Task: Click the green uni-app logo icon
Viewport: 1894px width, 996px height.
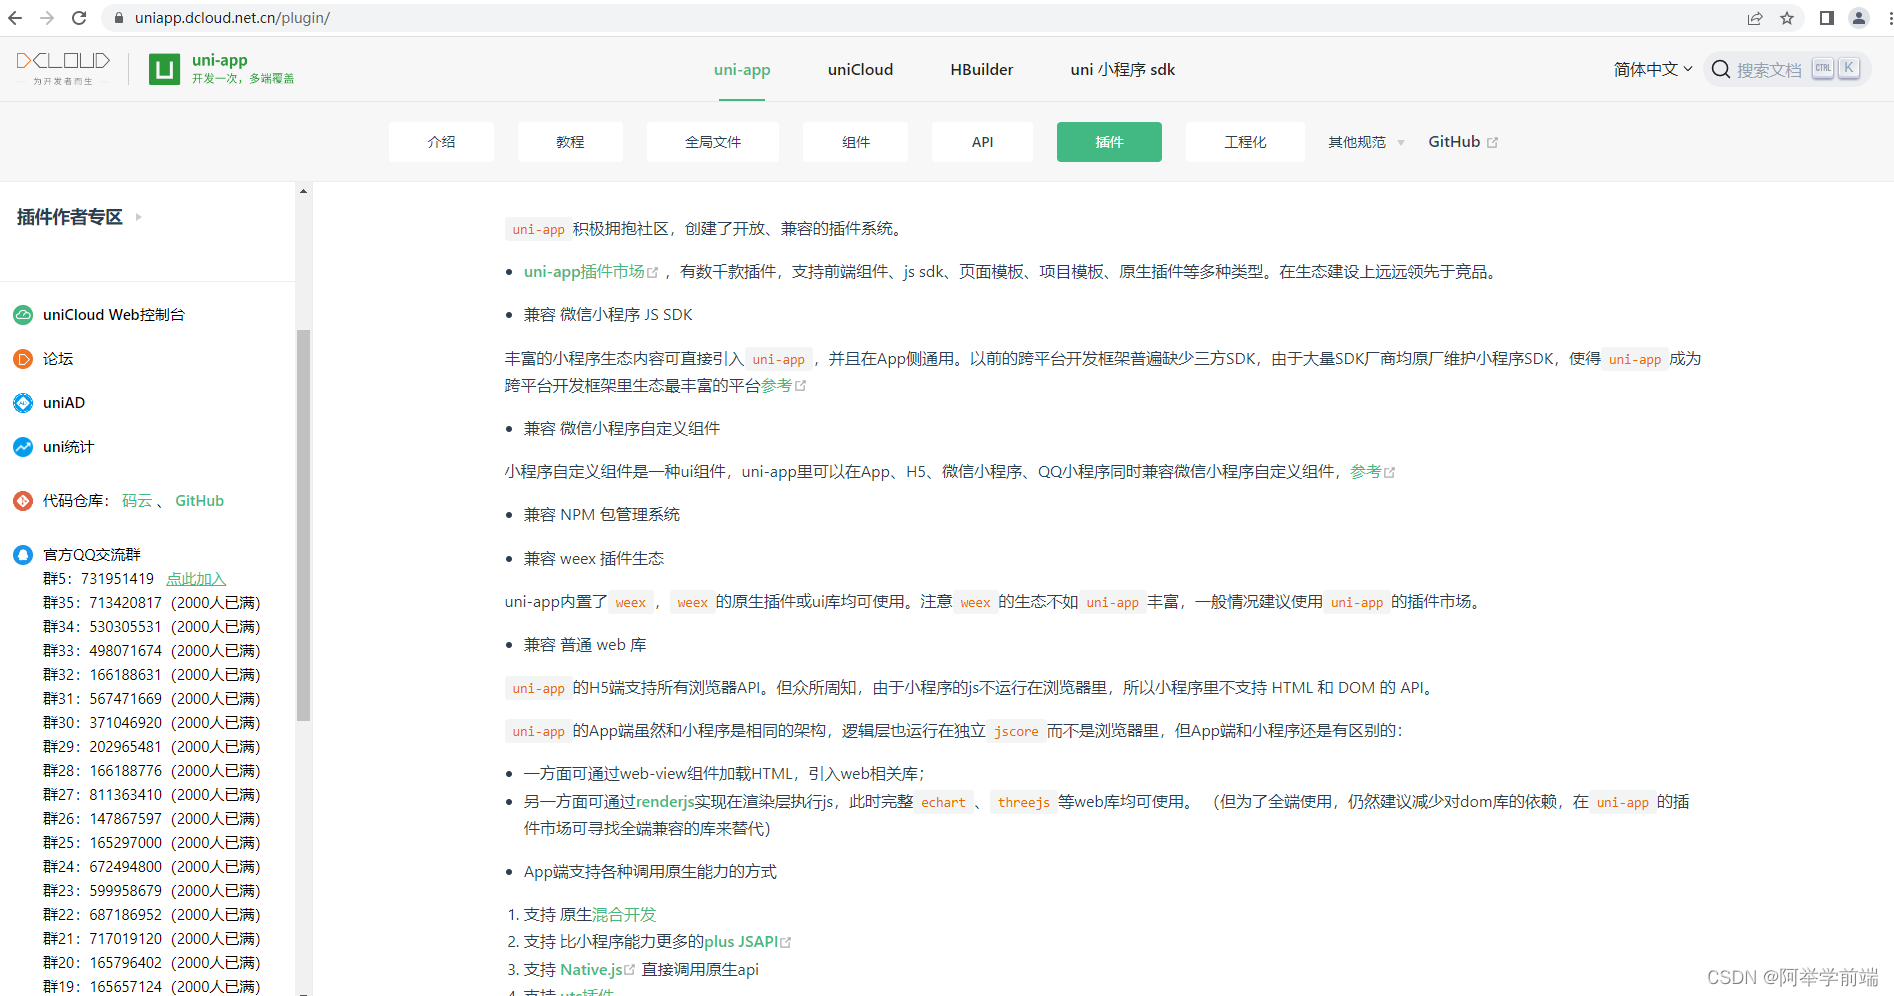Action: 164,69
